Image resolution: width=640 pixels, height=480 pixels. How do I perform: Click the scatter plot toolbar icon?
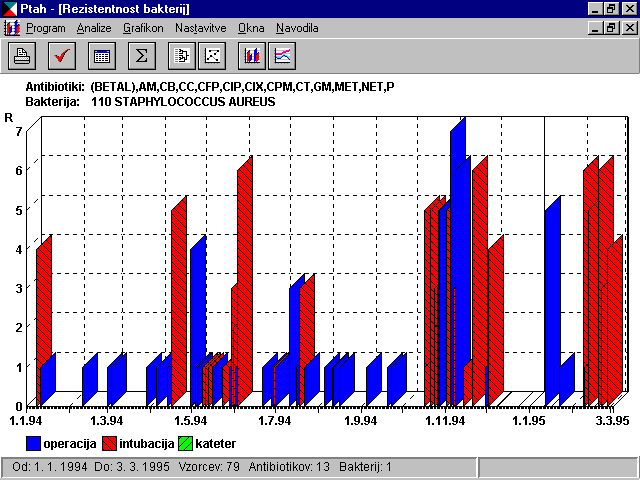[212, 56]
